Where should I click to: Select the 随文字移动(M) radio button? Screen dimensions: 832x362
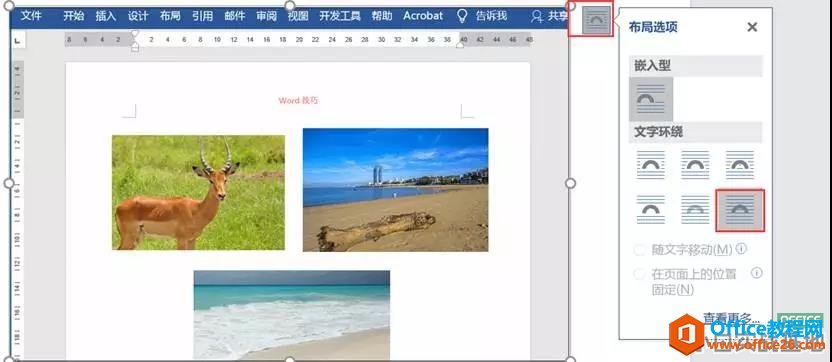pos(639,249)
